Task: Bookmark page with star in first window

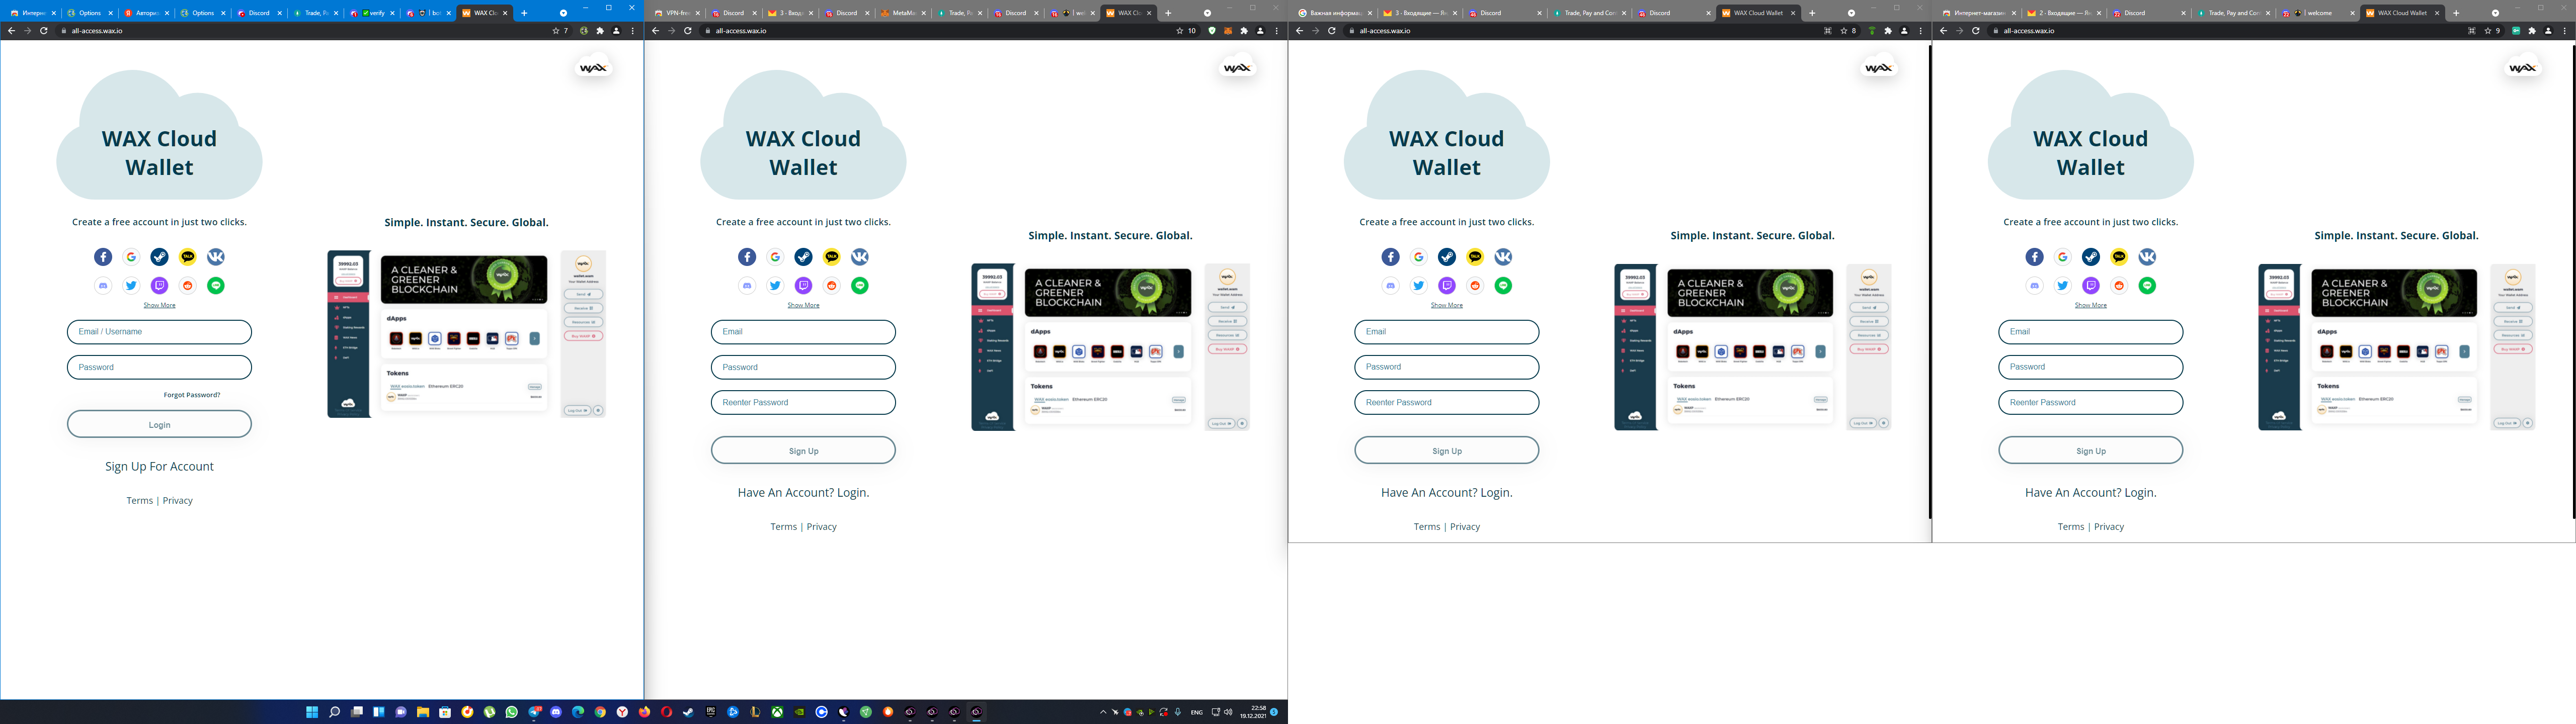Action: pos(556,31)
